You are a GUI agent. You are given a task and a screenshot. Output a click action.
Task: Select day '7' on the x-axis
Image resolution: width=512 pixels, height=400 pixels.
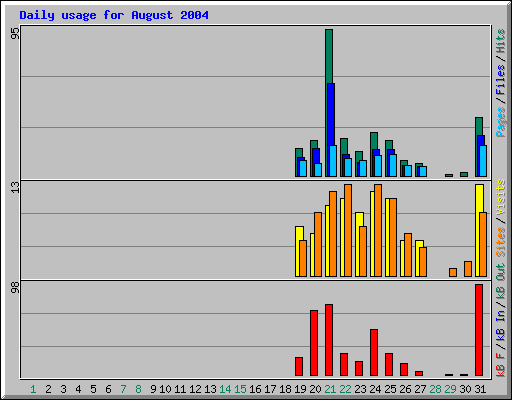click(x=123, y=389)
